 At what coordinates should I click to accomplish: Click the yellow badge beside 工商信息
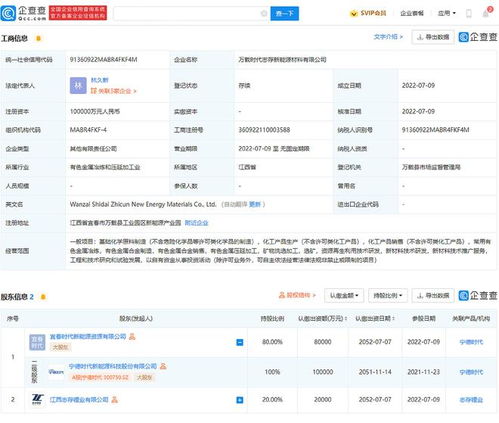pyautogui.click(x=38, y=38)
